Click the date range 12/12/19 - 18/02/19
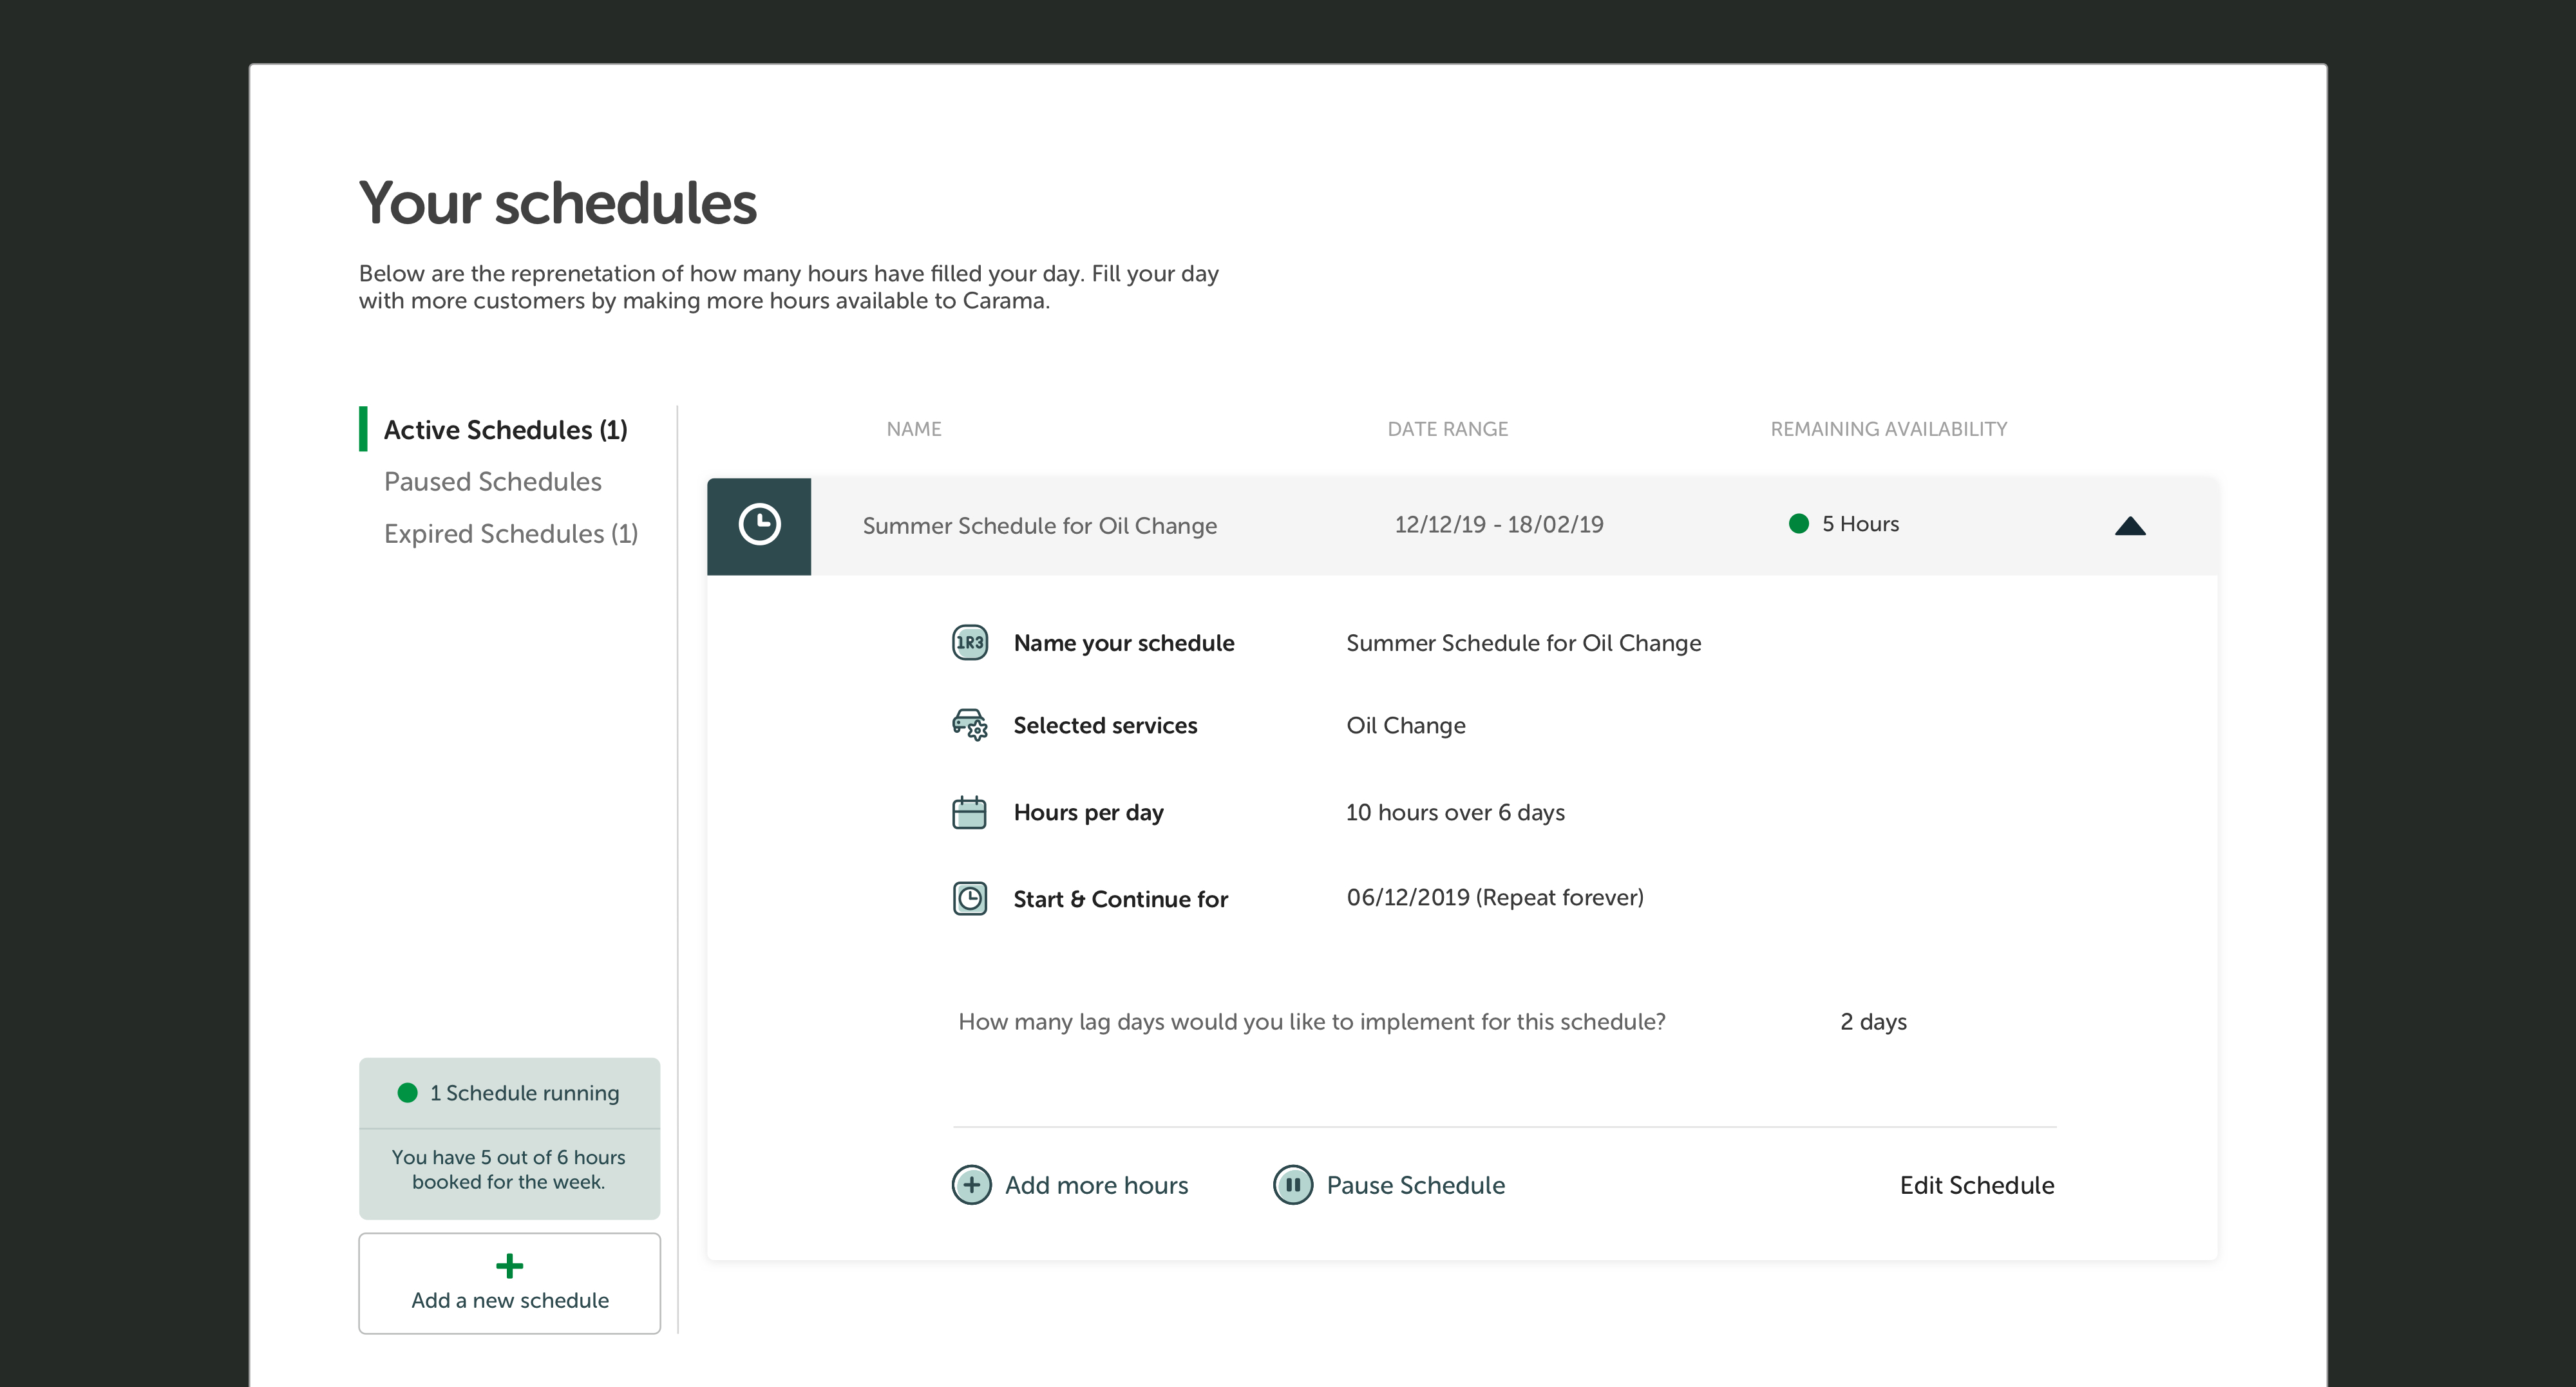This screenshot has width=2576, height=1387. (x=1498, y=525)
